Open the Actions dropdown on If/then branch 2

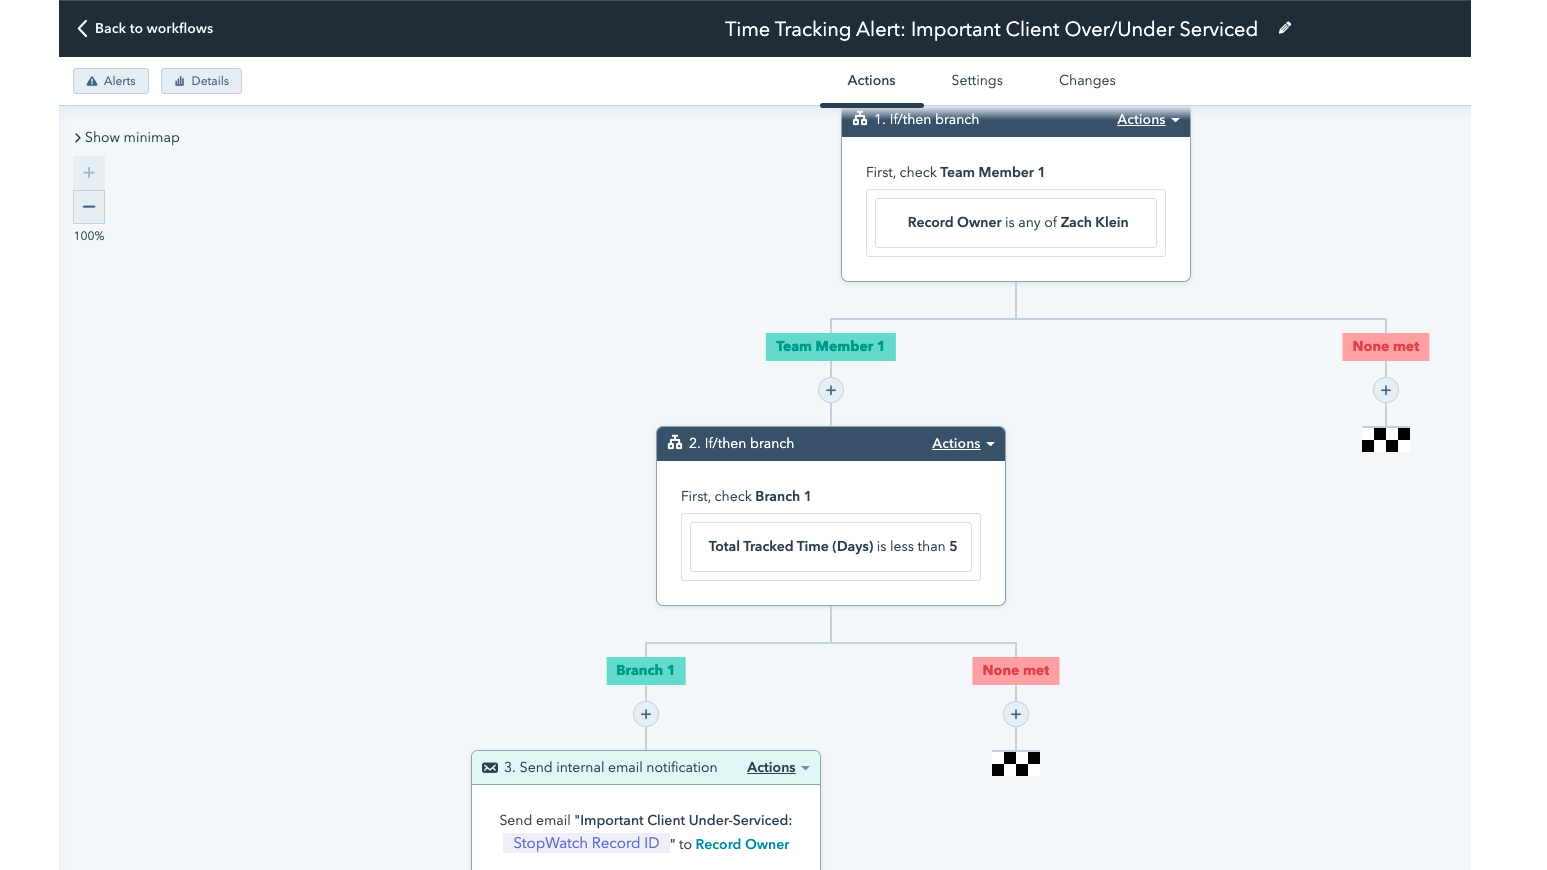(961, 443)
